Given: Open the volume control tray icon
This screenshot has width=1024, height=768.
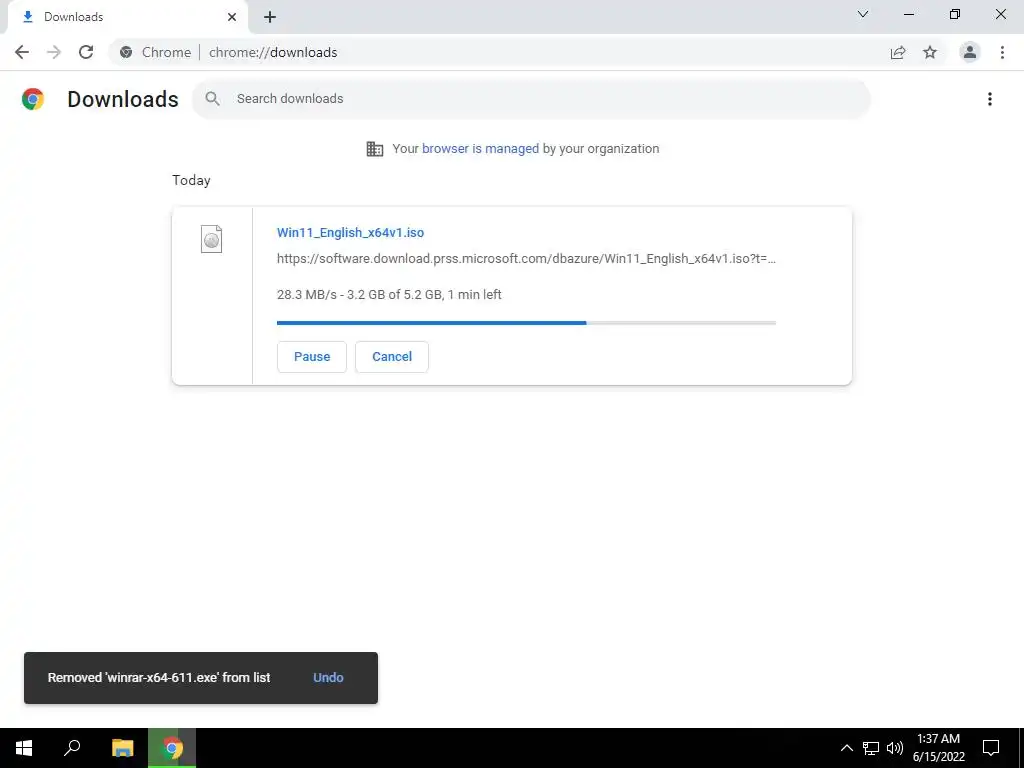Looking at the screenshot, I should [x=895, y=748].
